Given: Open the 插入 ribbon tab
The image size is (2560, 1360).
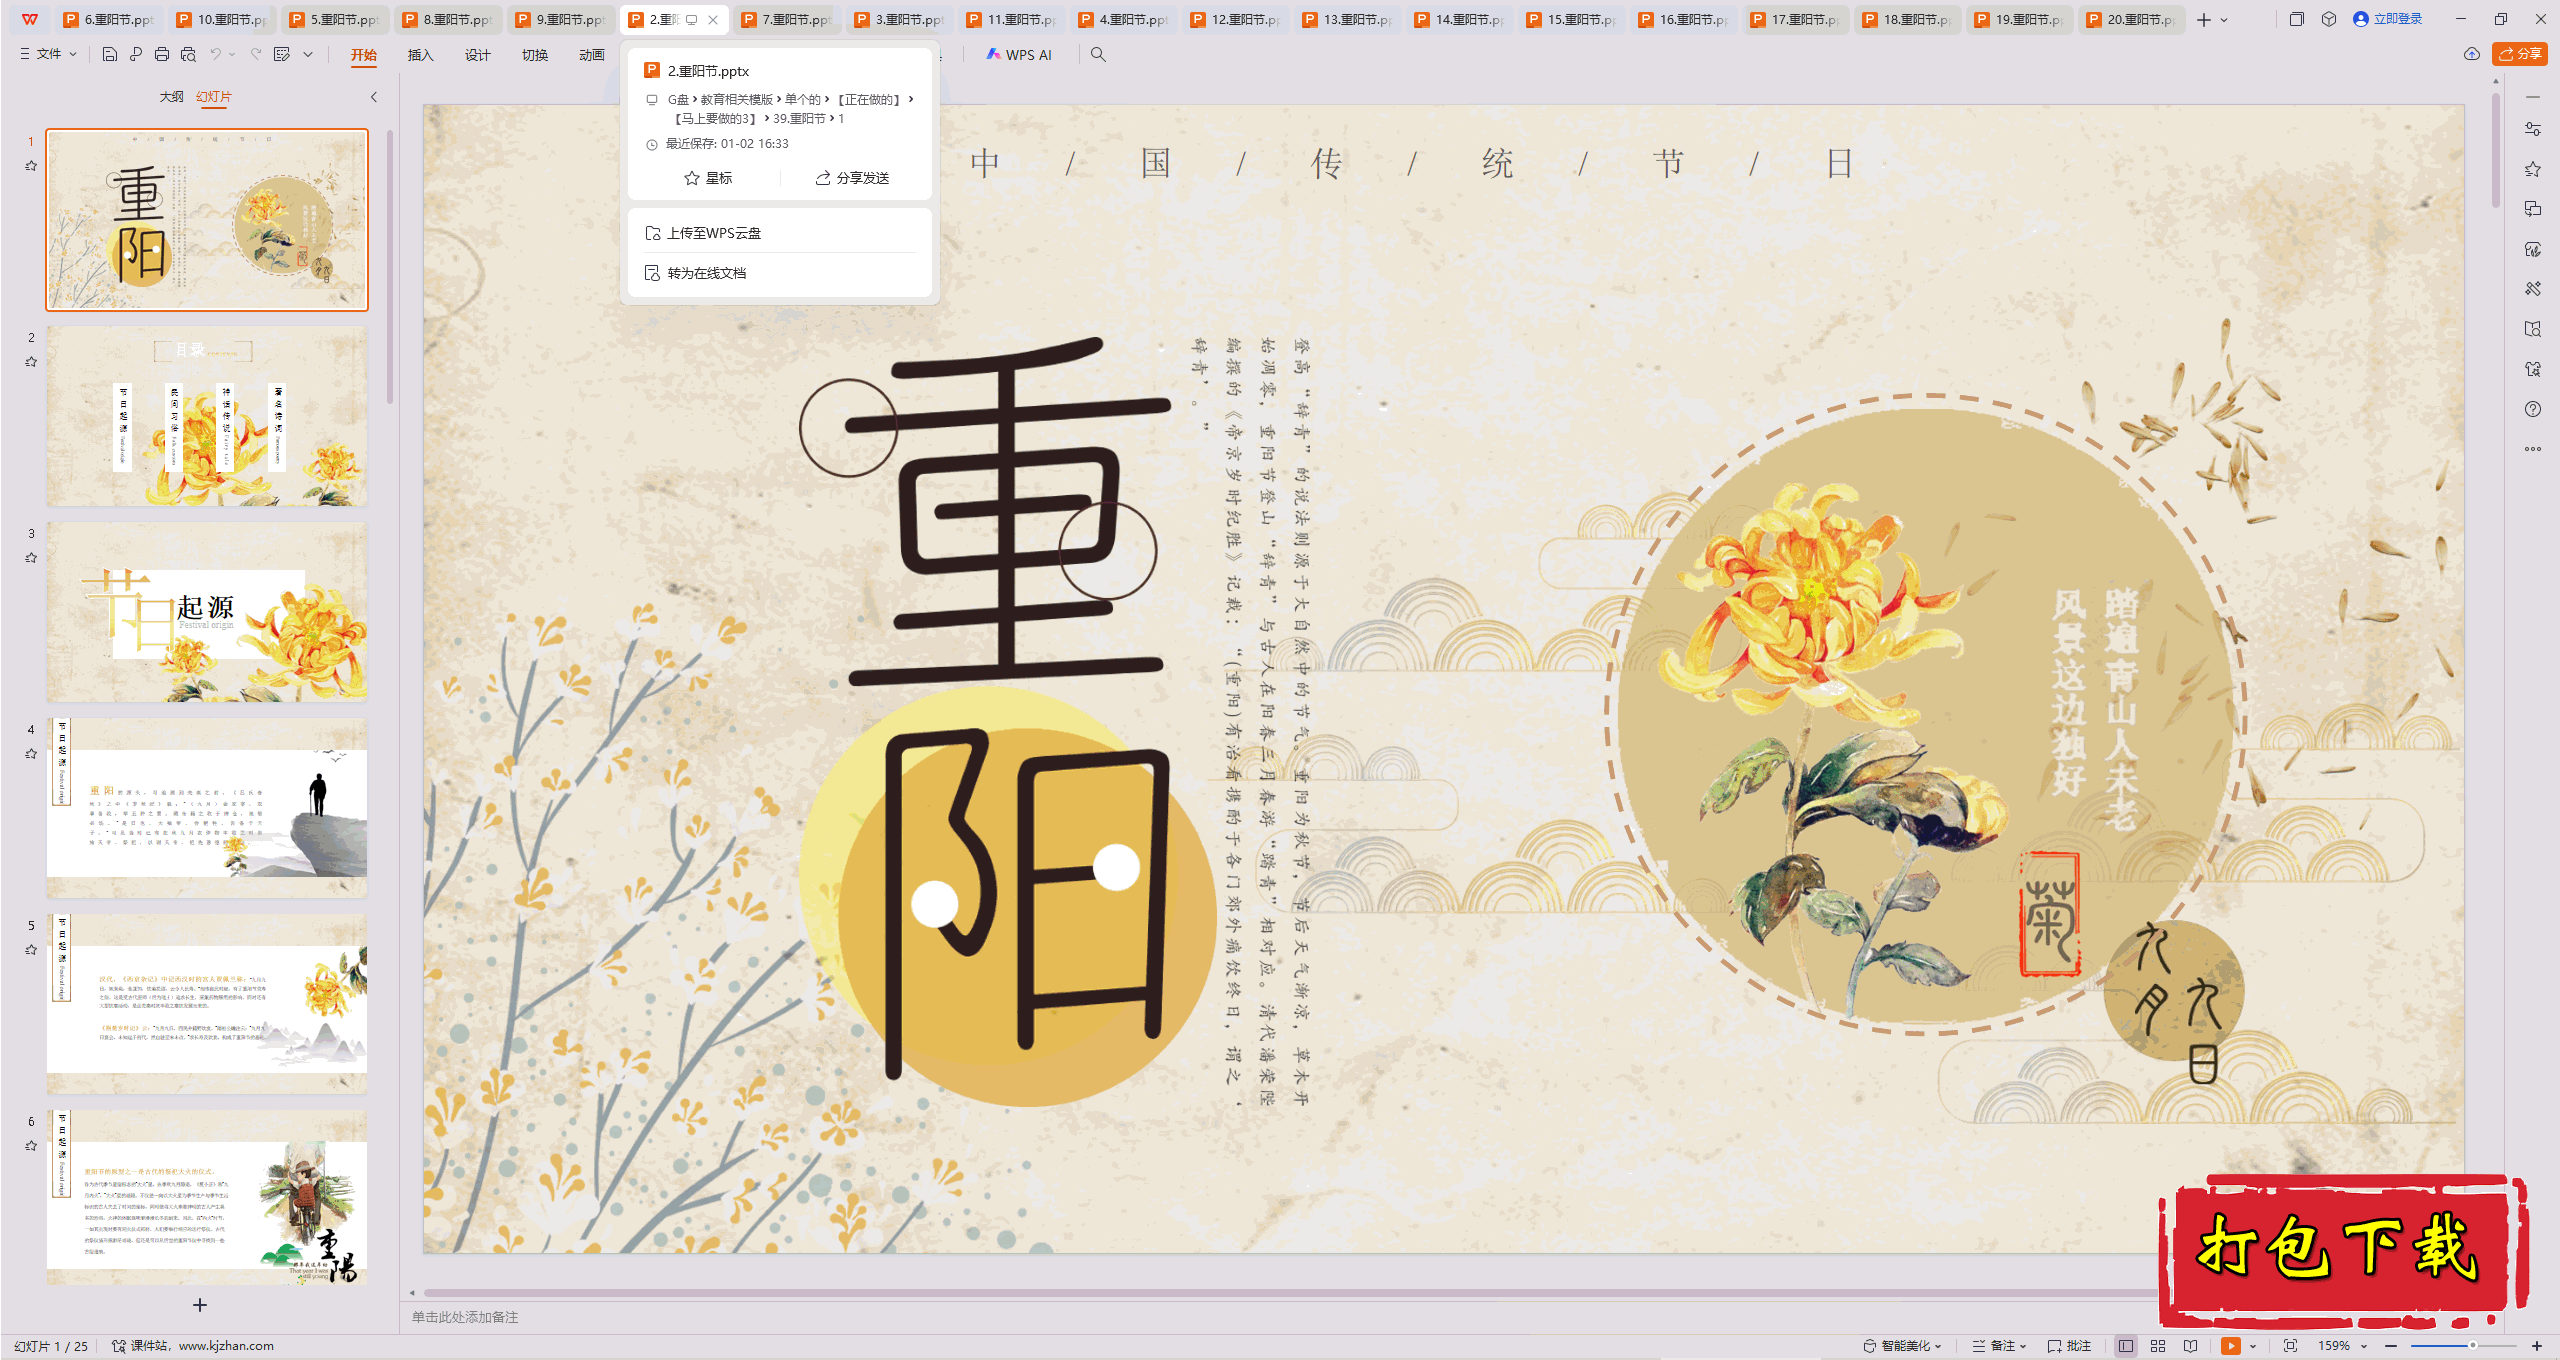Looking at the screenshot, I should (x=421, y=55).
